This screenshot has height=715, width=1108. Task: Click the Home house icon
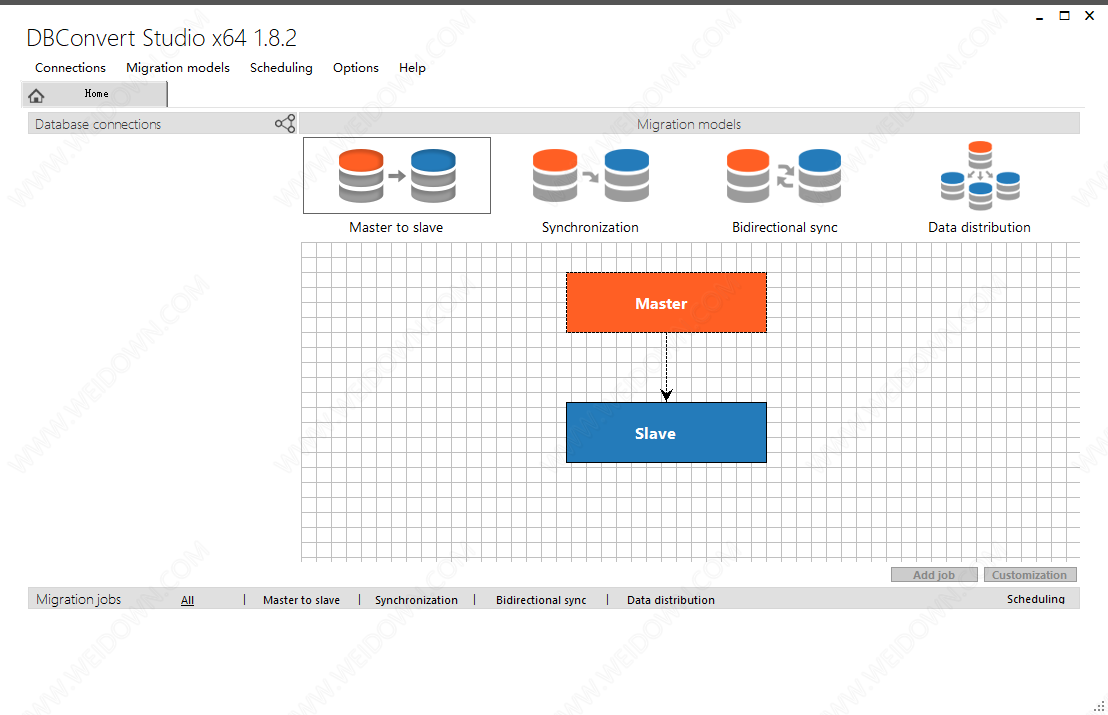(x=36, y=95)
